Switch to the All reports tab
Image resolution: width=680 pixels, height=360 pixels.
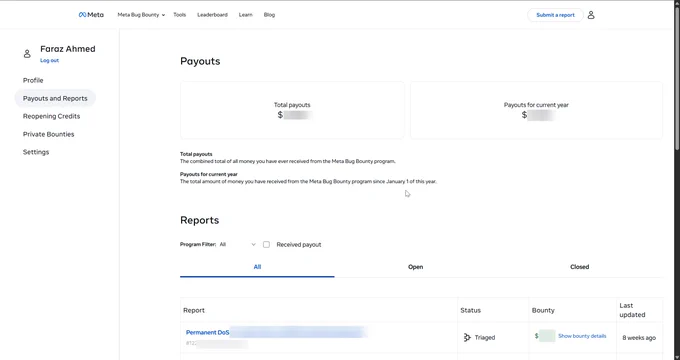tap(257, 267)
